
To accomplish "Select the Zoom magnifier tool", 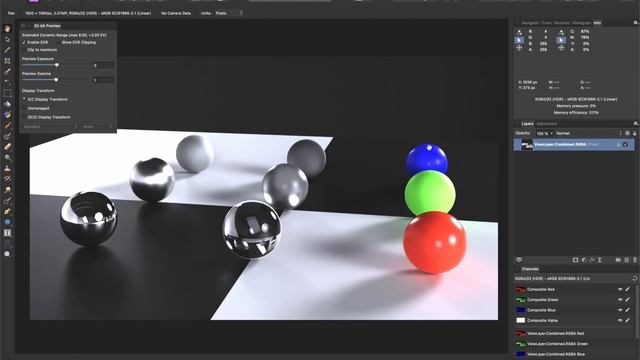I will [x=7, y=254].
